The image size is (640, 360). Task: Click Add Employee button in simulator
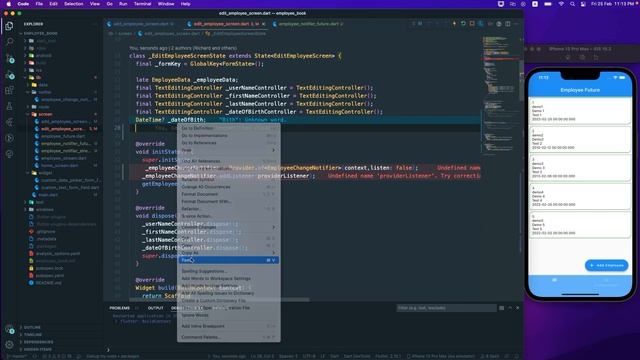607,265
